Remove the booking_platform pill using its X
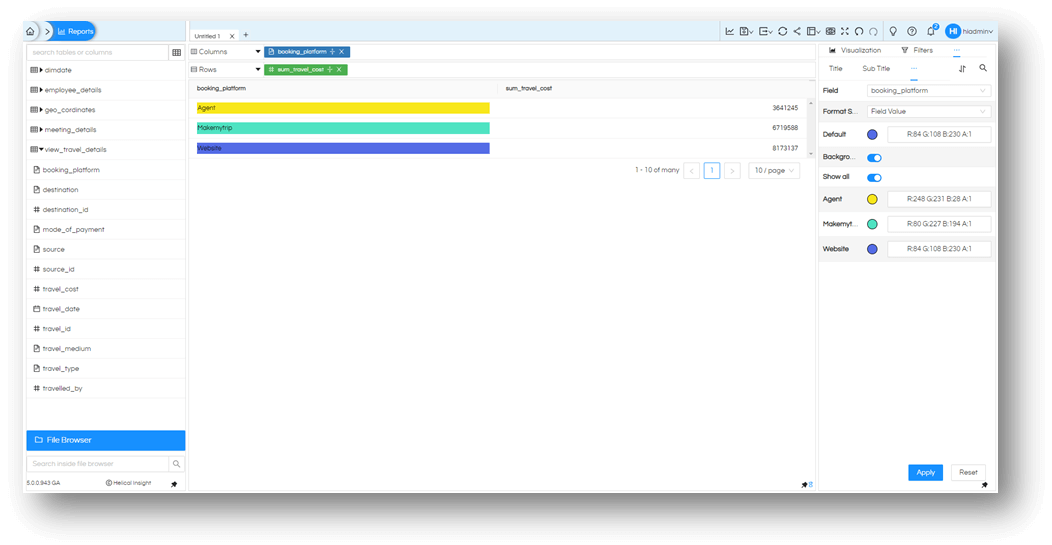The width and height of the screenshot is (1052, 545). (341, 52)
